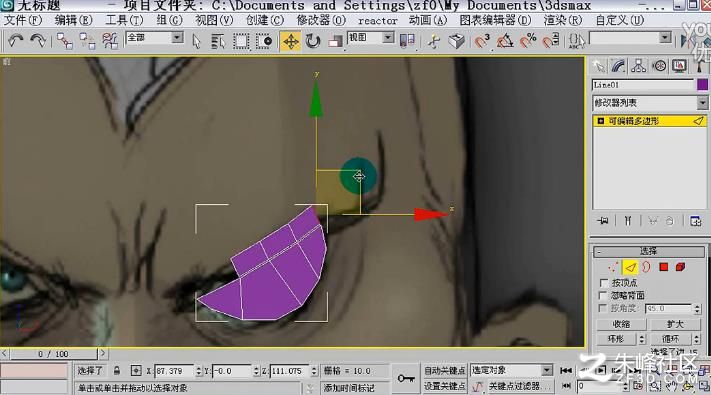Expand the 修改器列表 dropdown
Viewport: 711px width, 395px height.
[x=650, y=103]
